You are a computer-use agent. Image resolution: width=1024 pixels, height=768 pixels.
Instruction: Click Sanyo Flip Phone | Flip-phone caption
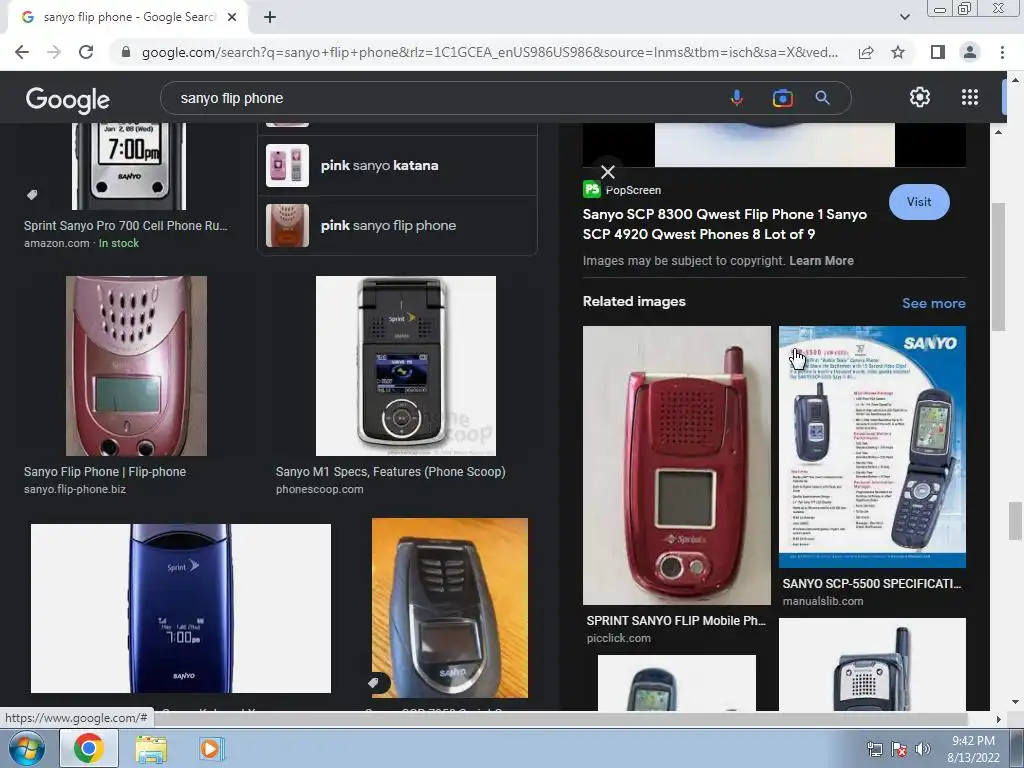(104, 472)
